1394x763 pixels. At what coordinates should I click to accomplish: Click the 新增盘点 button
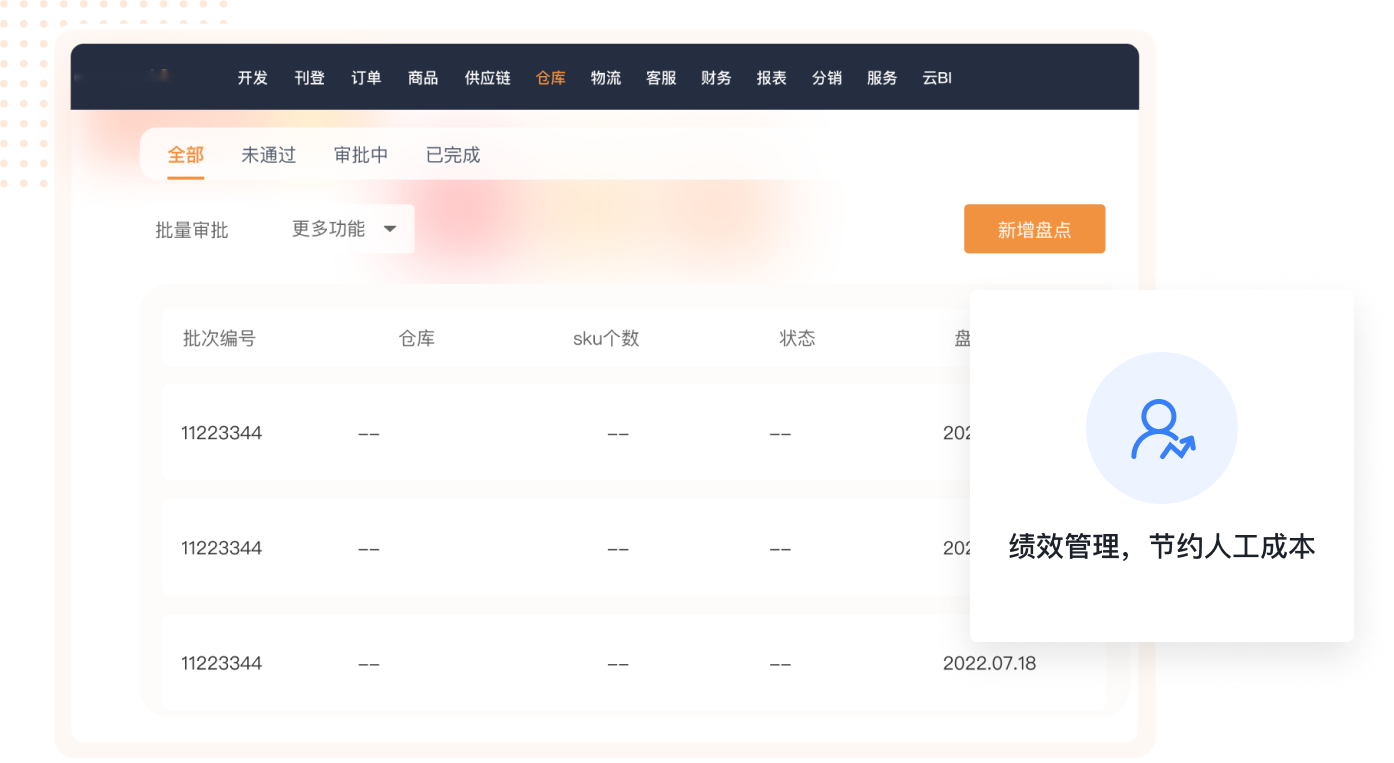click(1034, 229)
